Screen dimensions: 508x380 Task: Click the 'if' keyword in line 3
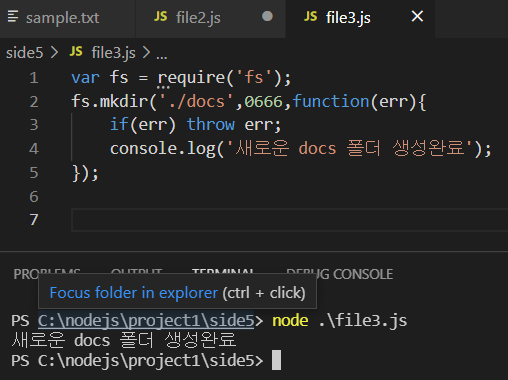(119, 125)
